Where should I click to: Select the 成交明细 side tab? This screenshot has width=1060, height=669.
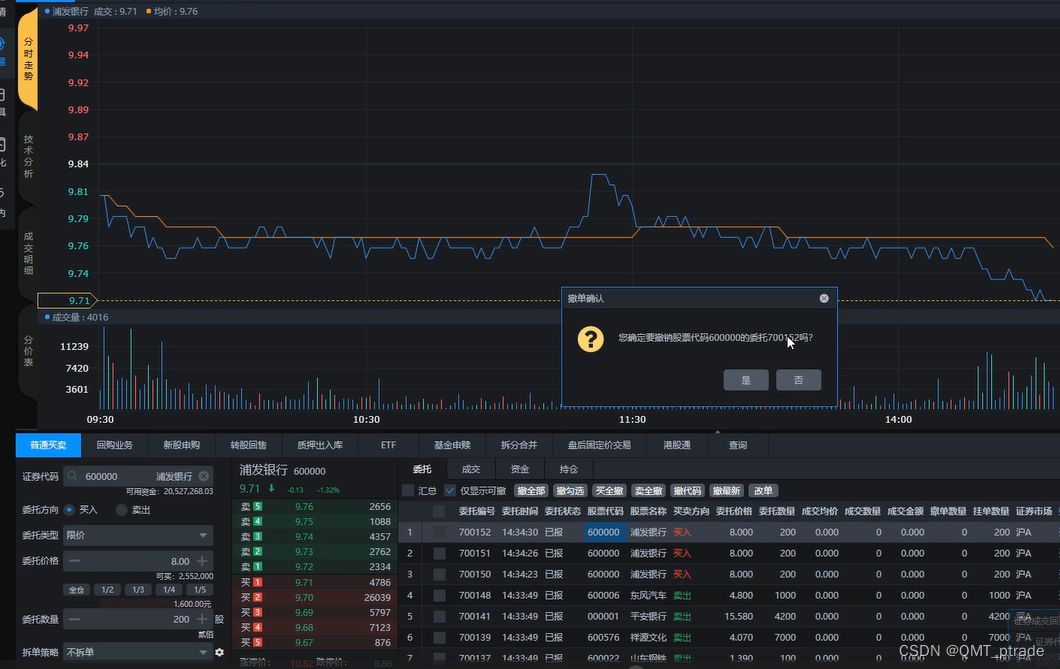(28, 253)
